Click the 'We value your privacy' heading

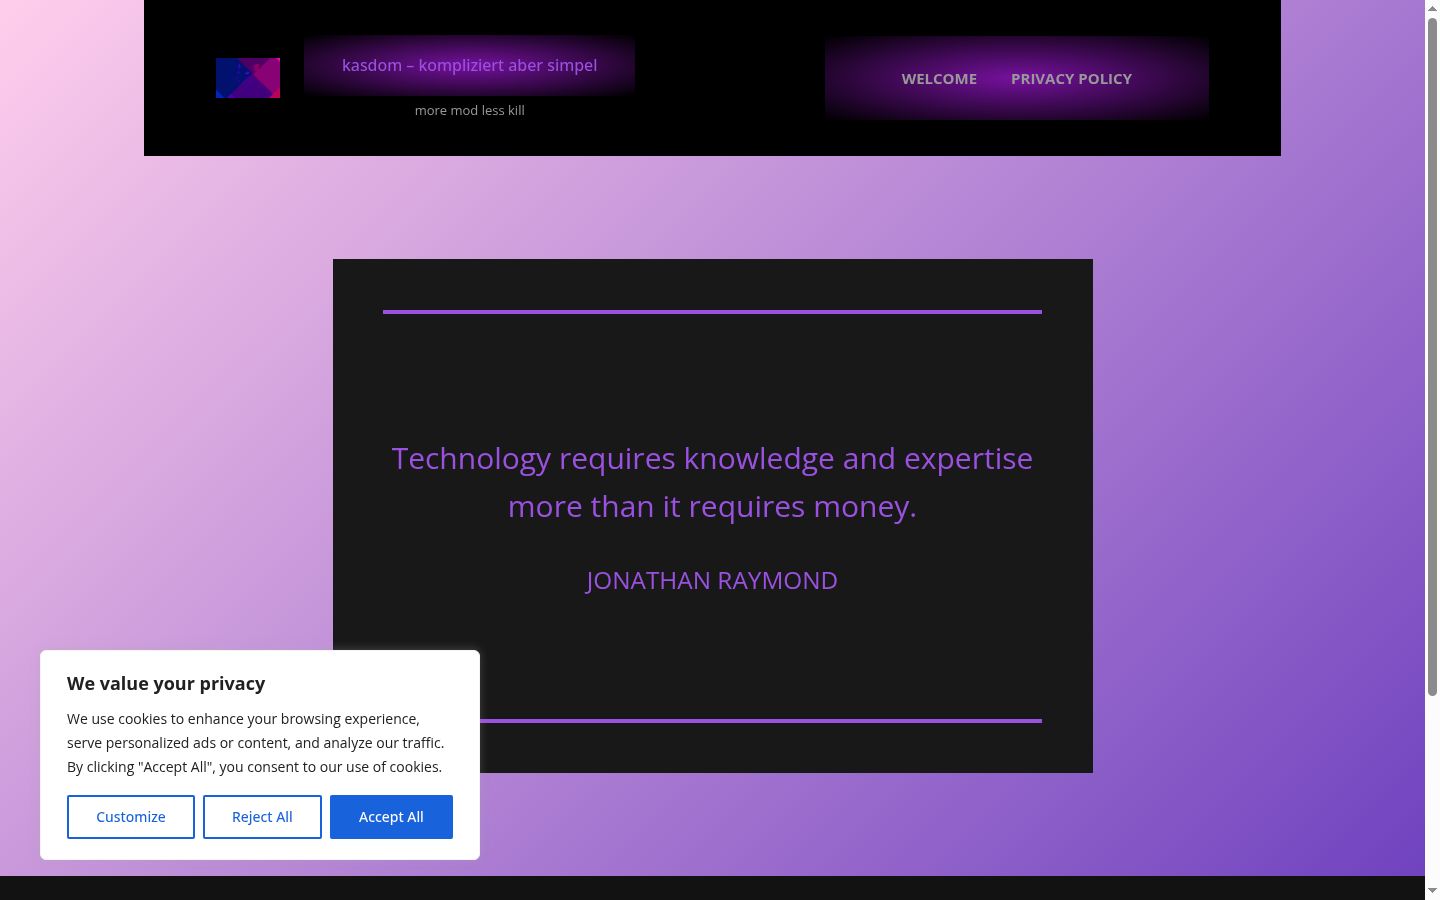tap(166, 684)
